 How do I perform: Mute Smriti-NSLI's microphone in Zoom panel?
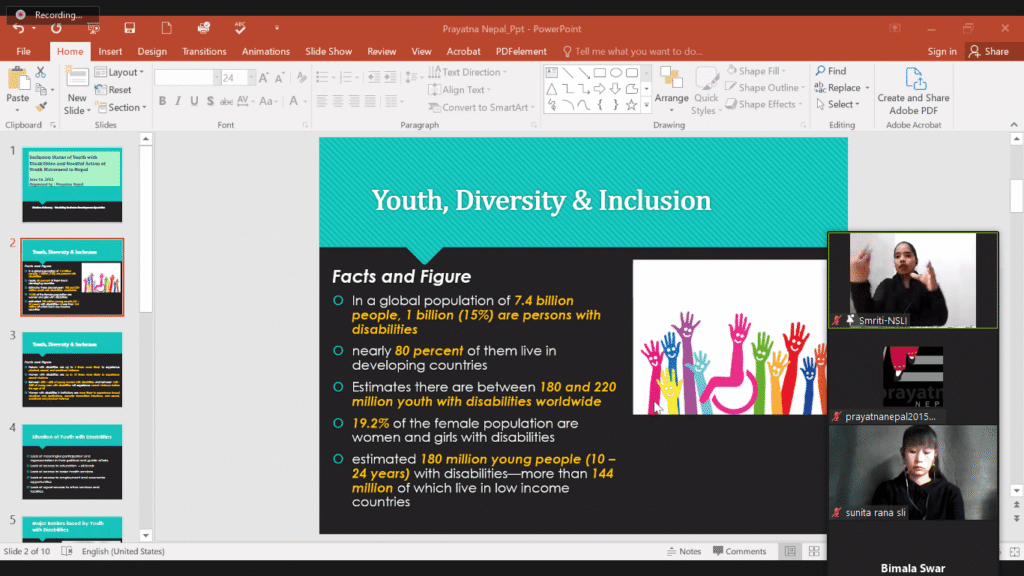pyautogui.click(x=837, y=320)
